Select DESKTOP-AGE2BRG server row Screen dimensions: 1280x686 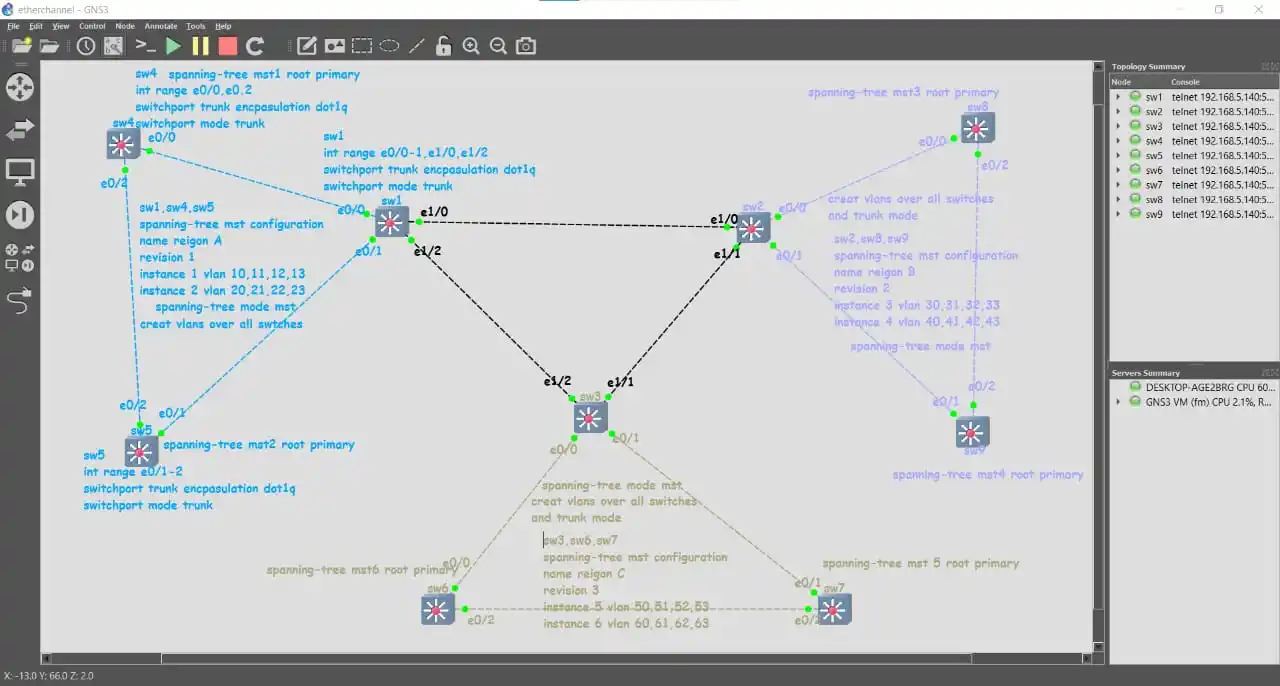[x=1194, y=387]
